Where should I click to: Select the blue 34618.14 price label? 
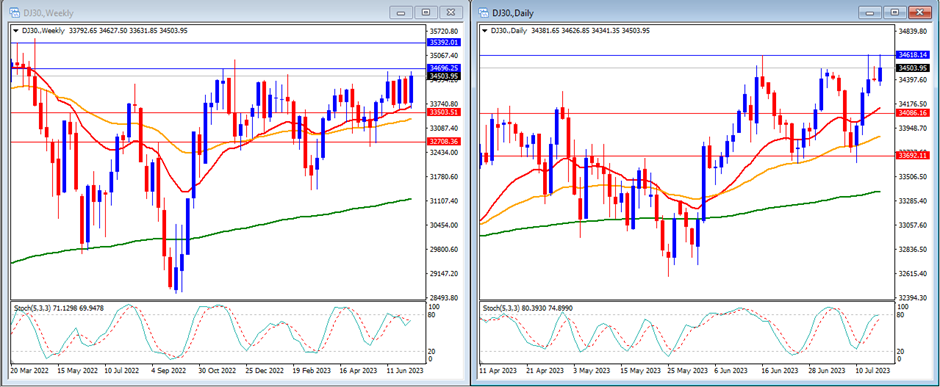click(x=912, y=55)
